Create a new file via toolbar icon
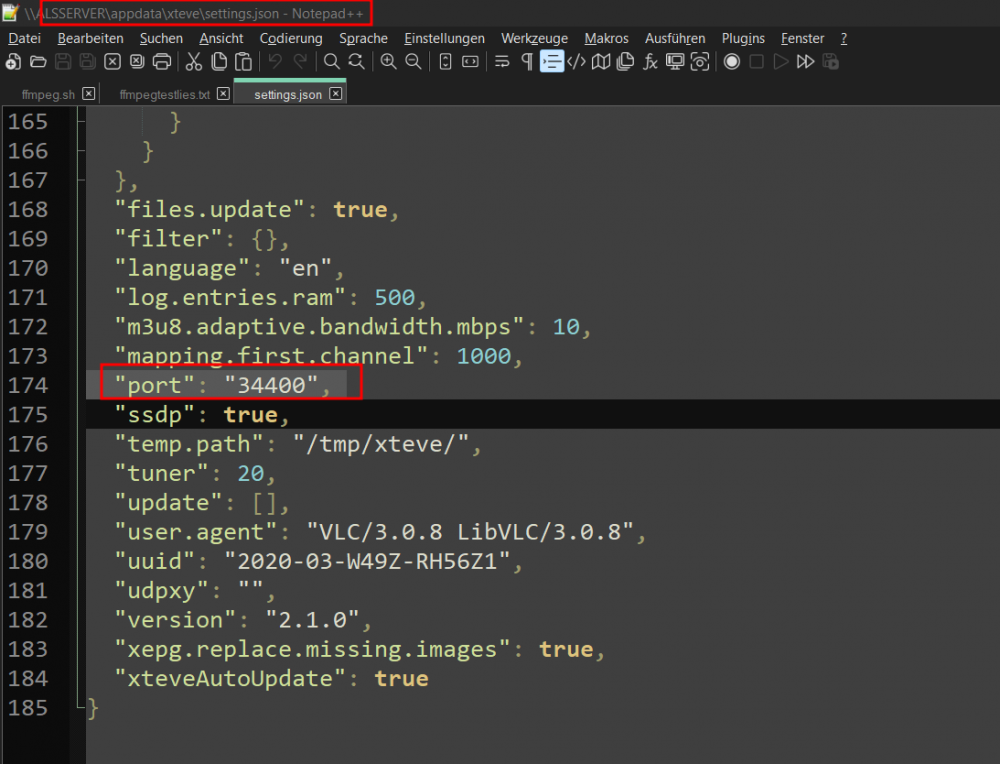This screenshot has height=764, width=1000. click(x=13, y=62)
